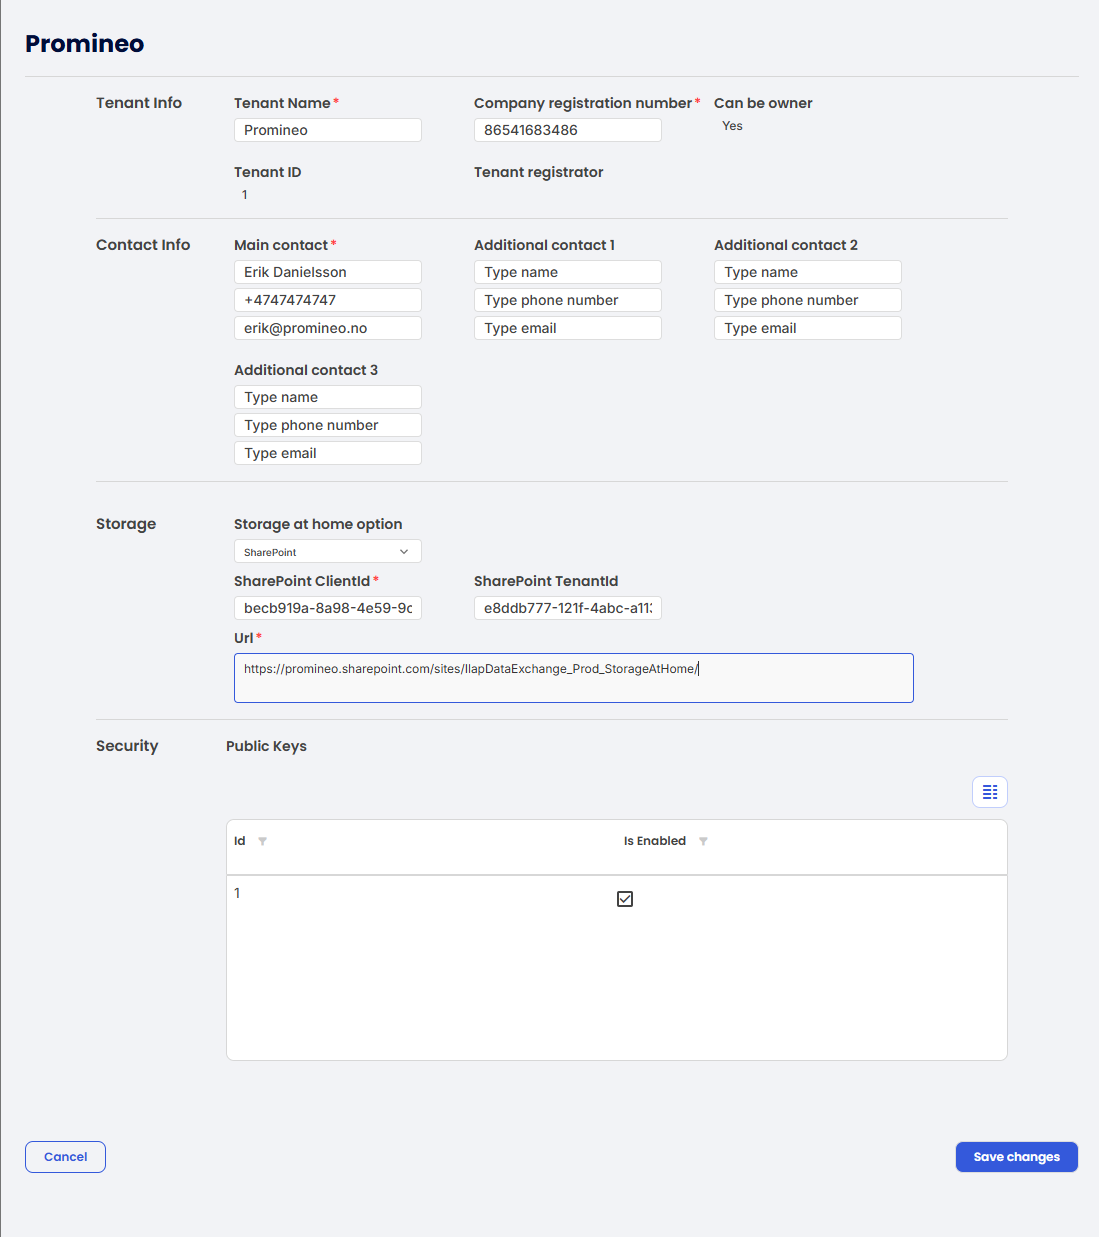Image resolution: width=1099 pixels, height=1237 pixels.
Task: Click Additional contact 1 name field
Action: 568,272
